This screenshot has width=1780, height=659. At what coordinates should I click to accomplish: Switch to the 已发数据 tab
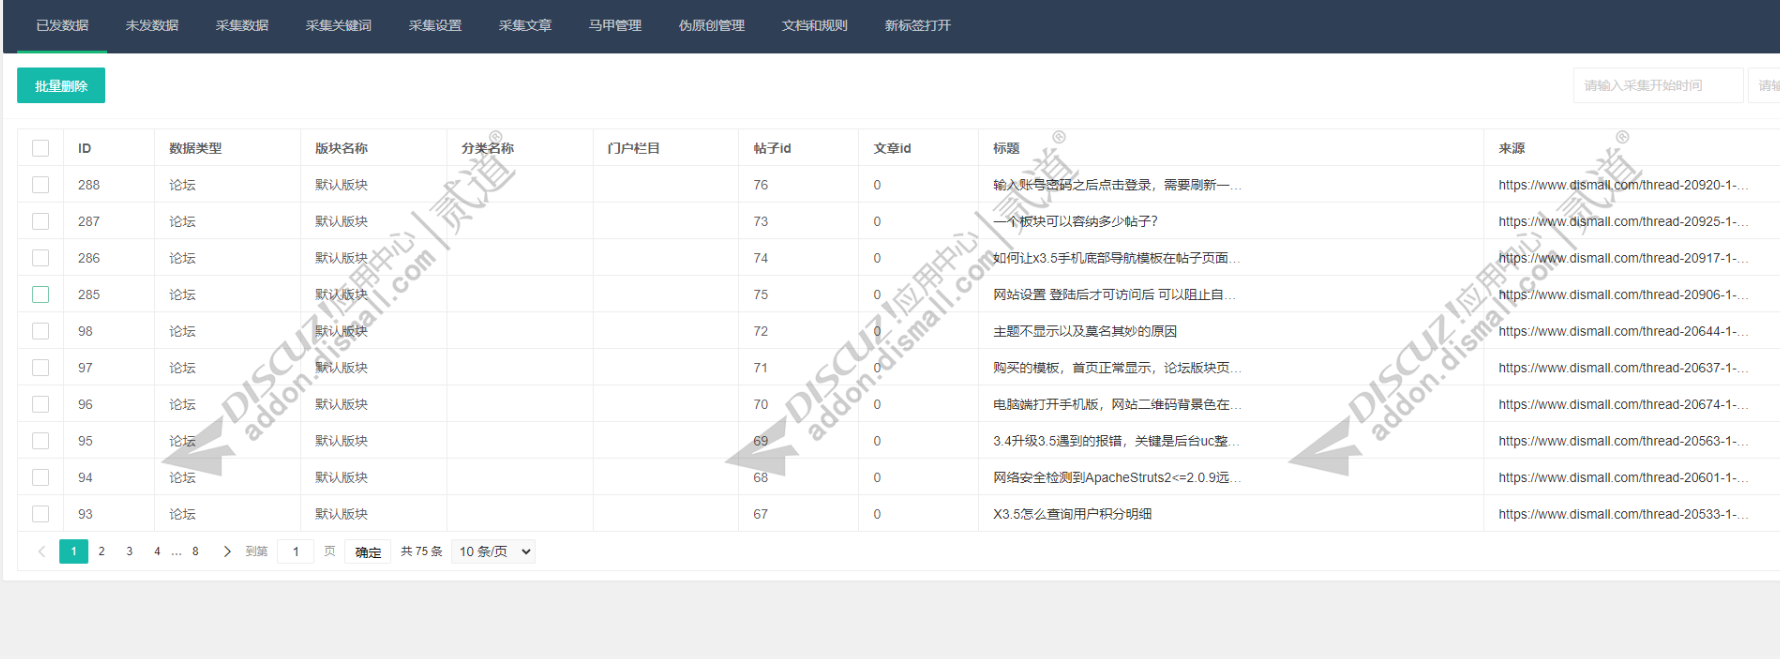(x=62, y=25)
